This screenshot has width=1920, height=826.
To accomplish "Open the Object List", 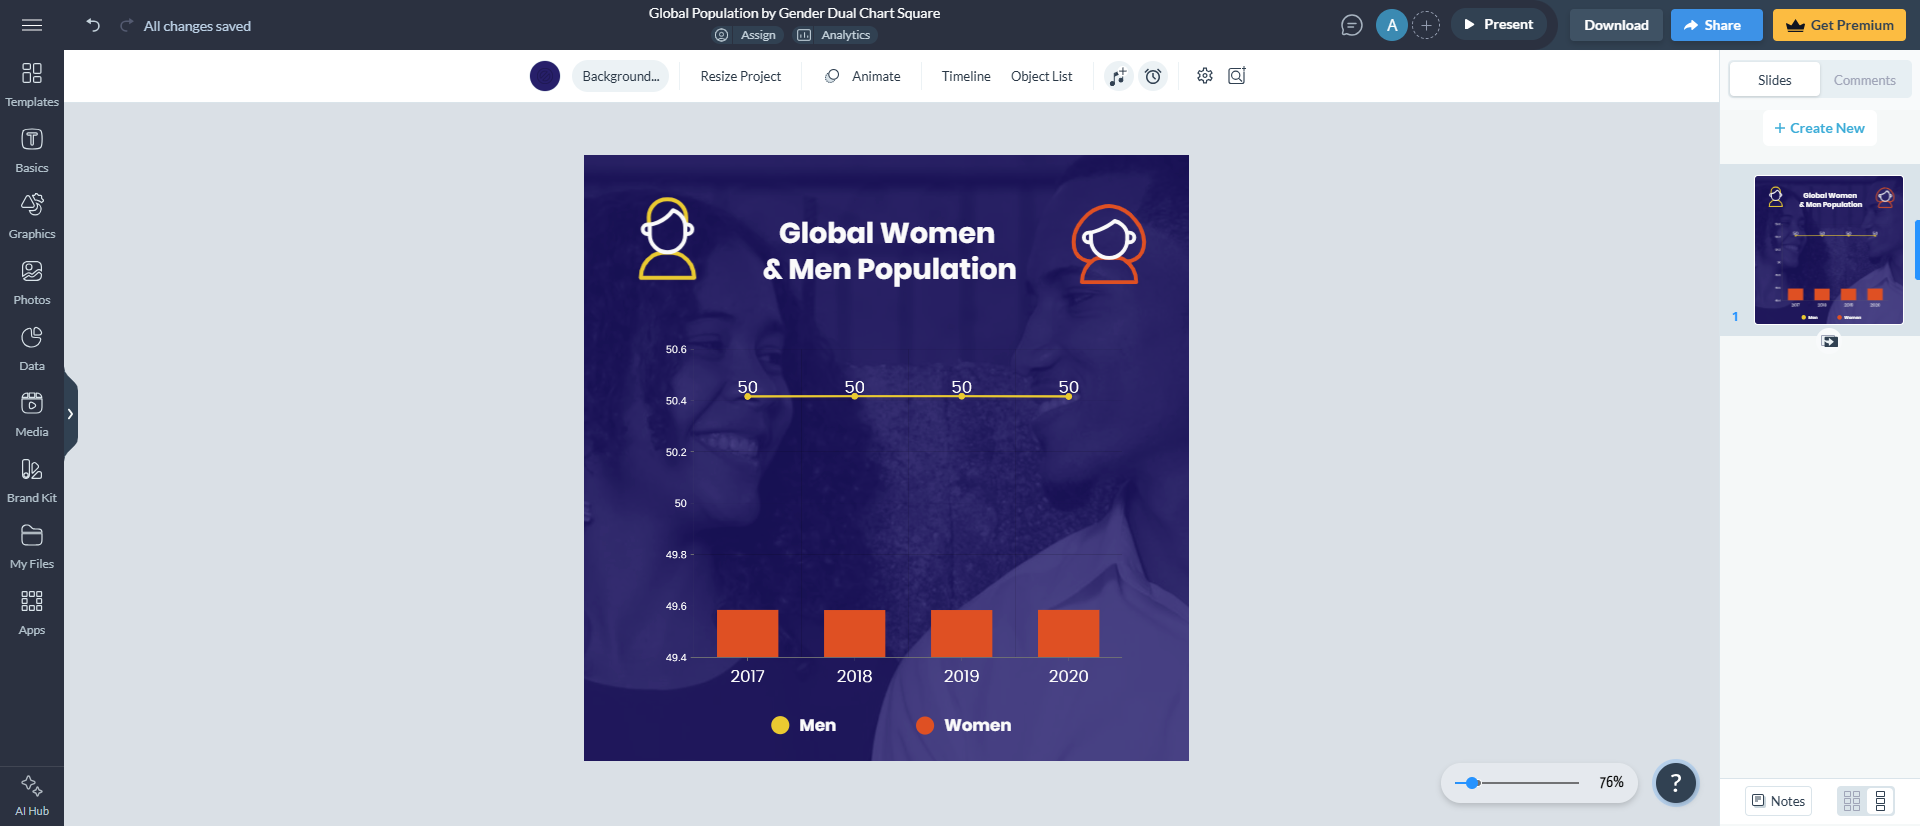I will pyautogui.click(x=1041, y=76).
